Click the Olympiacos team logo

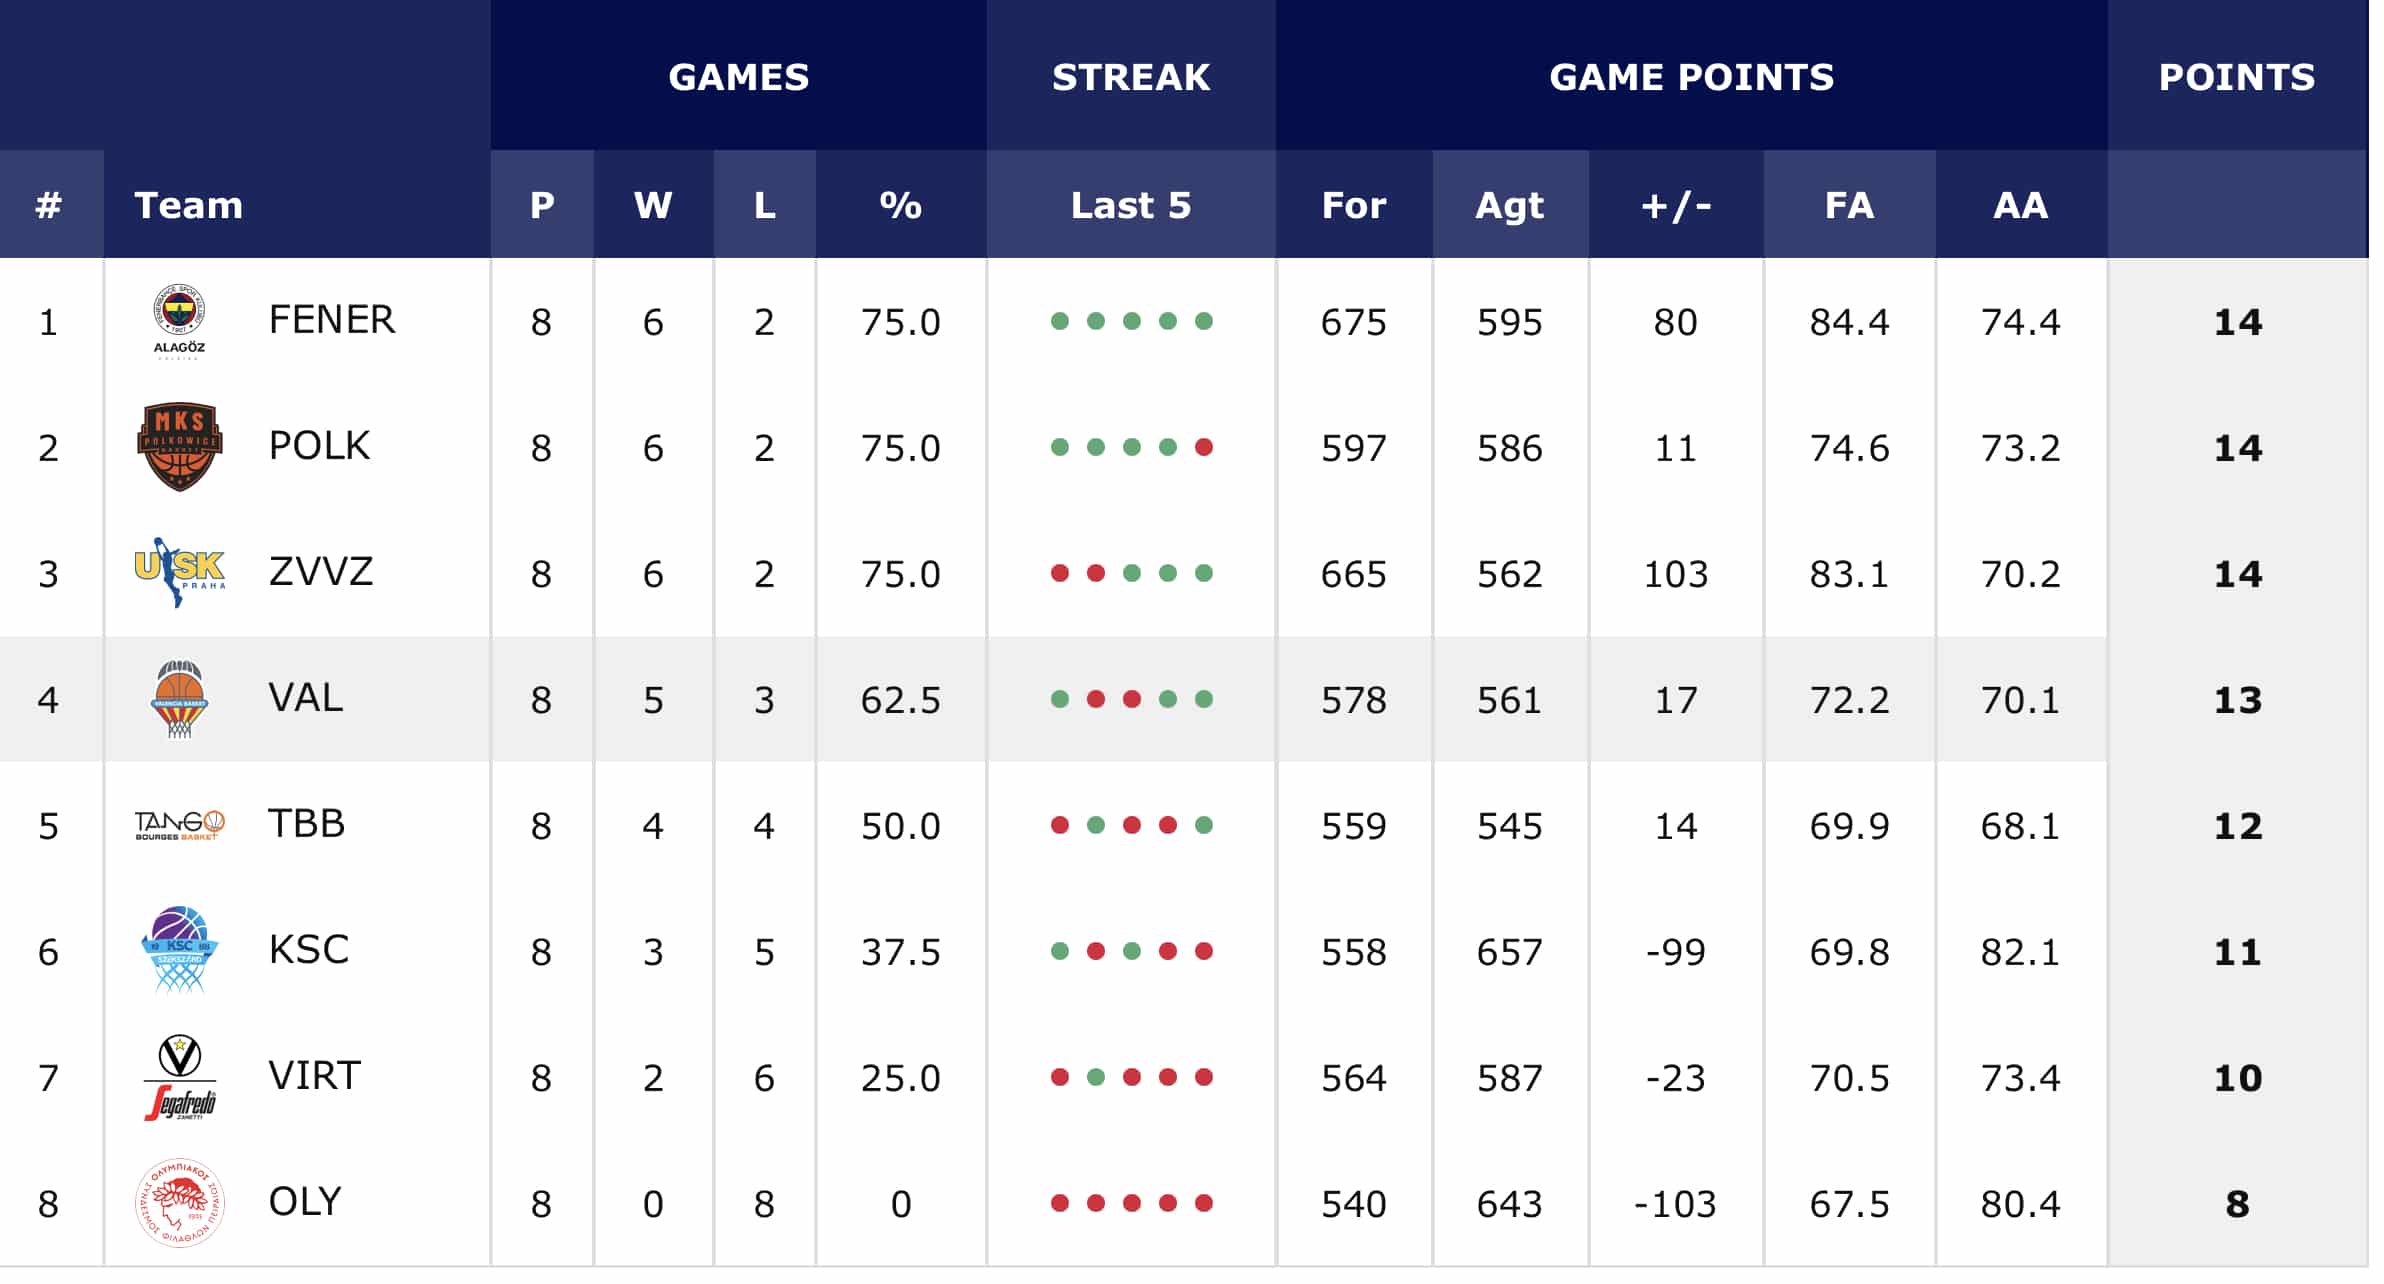179,1203
